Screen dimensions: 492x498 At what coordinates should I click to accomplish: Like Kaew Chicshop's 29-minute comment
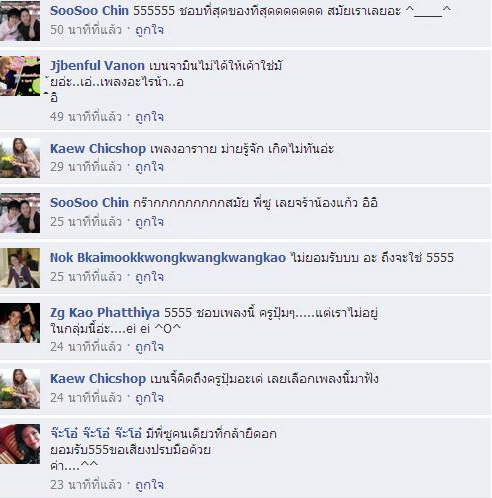pyautogui.click(x=149, y=167)
